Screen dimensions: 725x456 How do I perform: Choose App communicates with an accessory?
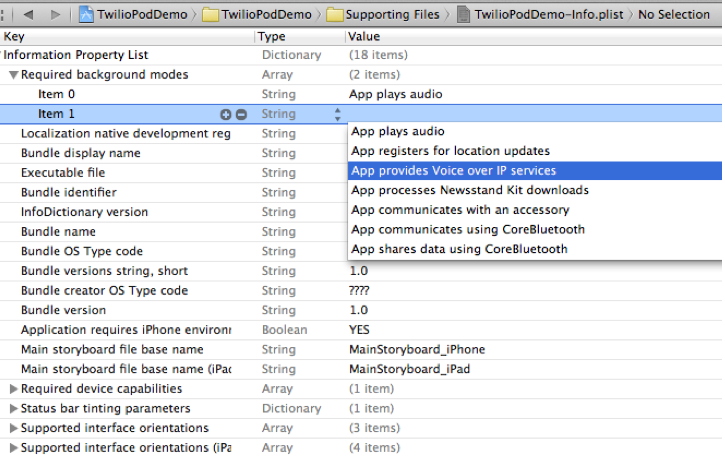coord(535,210)
